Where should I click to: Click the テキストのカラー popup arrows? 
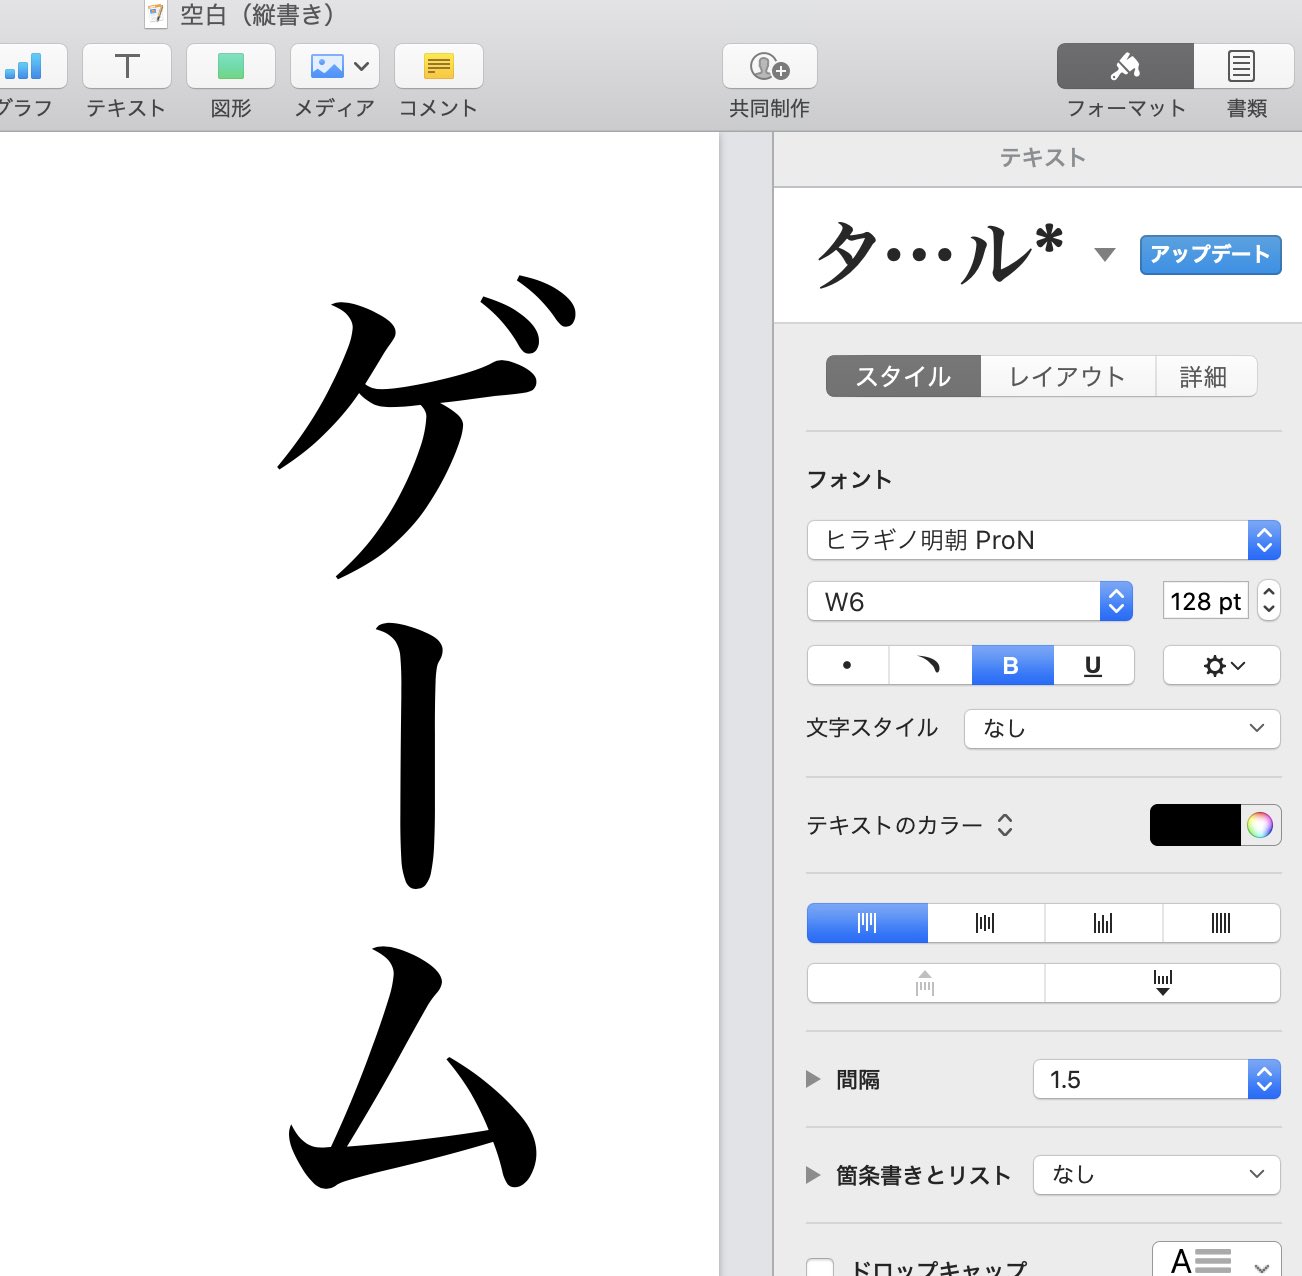click(1005, 825)
